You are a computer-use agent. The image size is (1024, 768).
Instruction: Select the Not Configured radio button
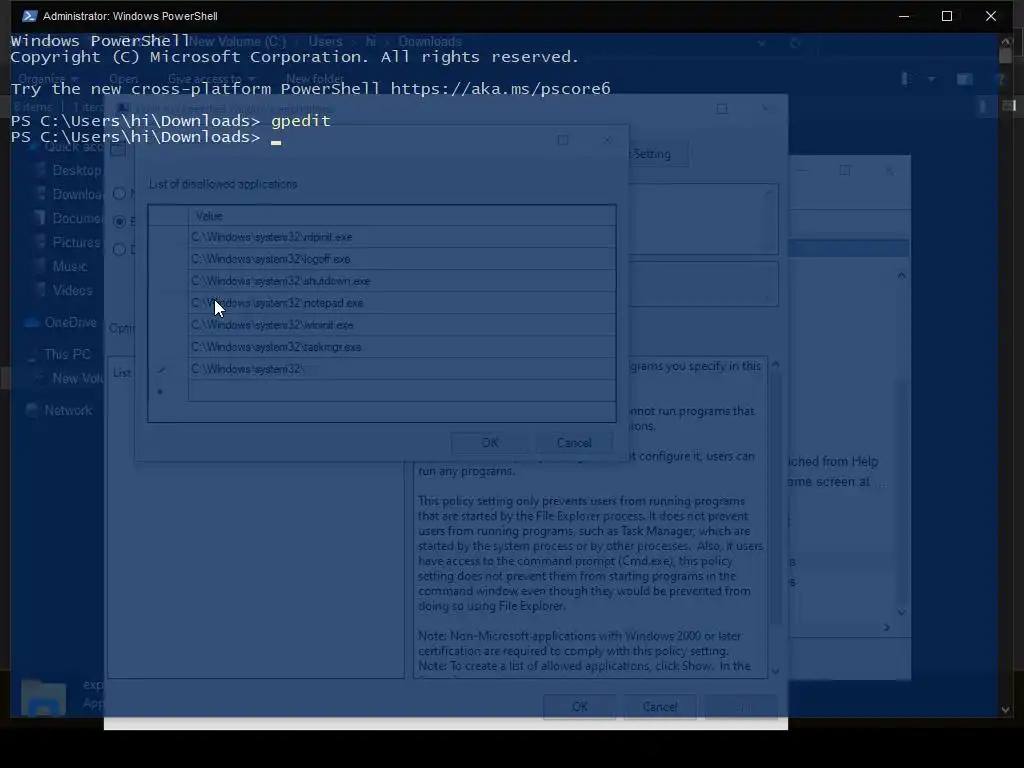pos(120,193)
